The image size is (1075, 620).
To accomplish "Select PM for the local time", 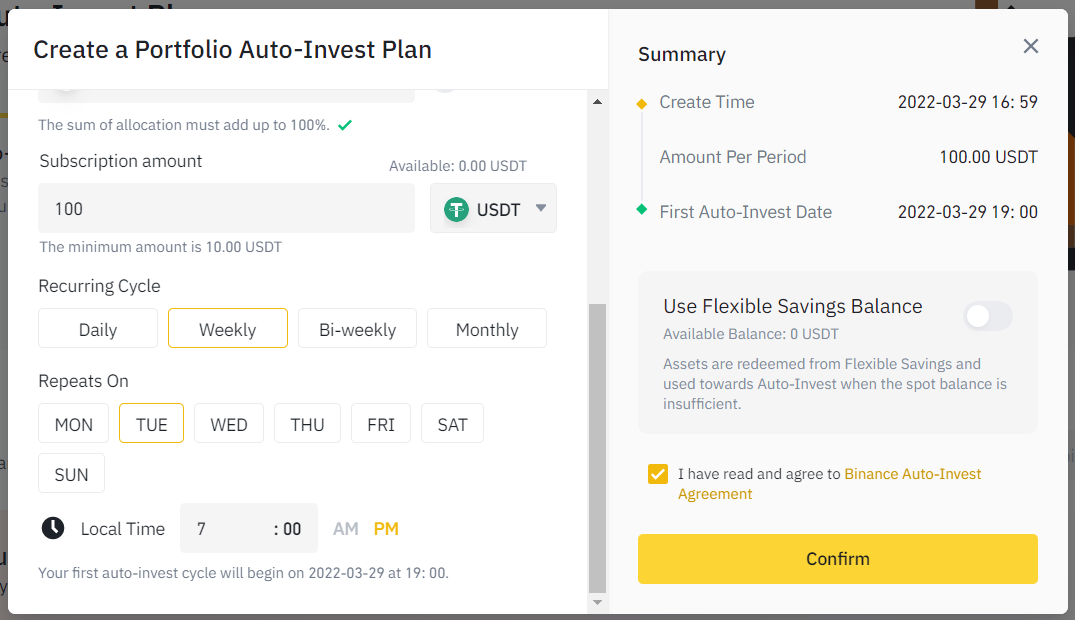I will [x=386, y=529].
